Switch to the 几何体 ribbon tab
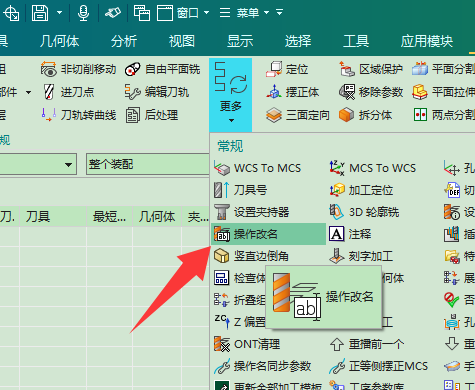The image size is (475, 390). (59, 41)
